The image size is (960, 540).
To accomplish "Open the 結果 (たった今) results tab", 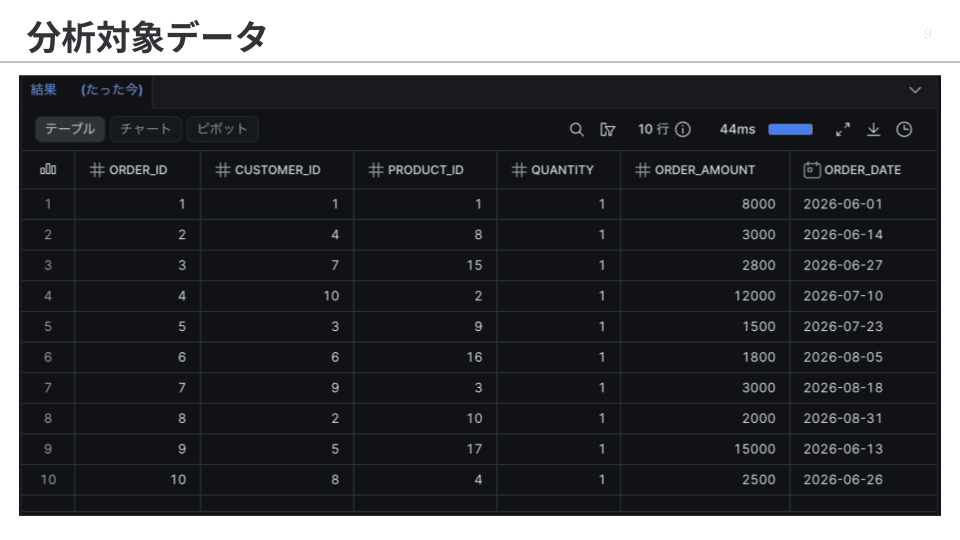I will point(86,90).
